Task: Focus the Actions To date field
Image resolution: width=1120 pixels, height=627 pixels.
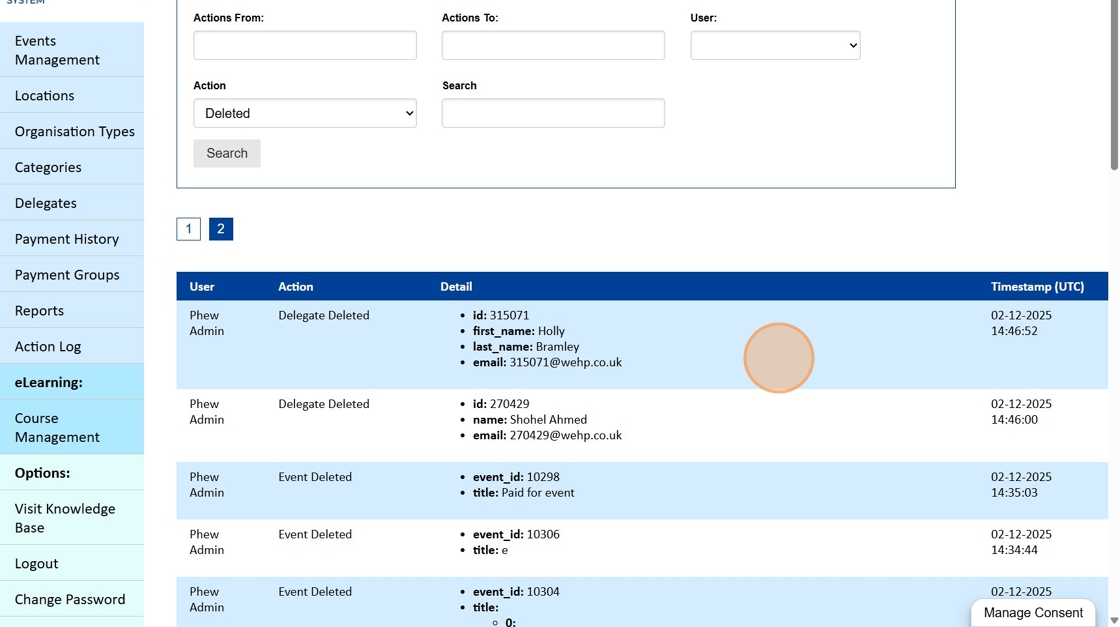Action: [x=553, y=45]
